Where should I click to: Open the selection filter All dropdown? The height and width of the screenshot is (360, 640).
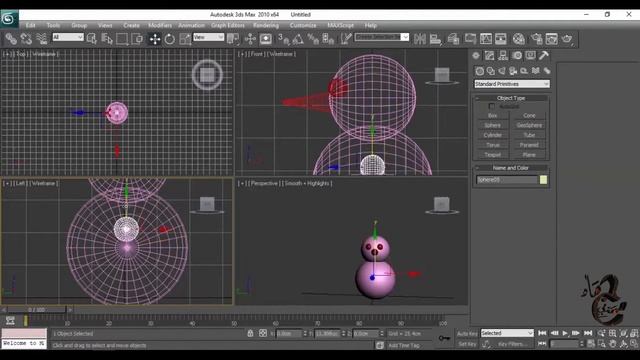coord(68,37)
